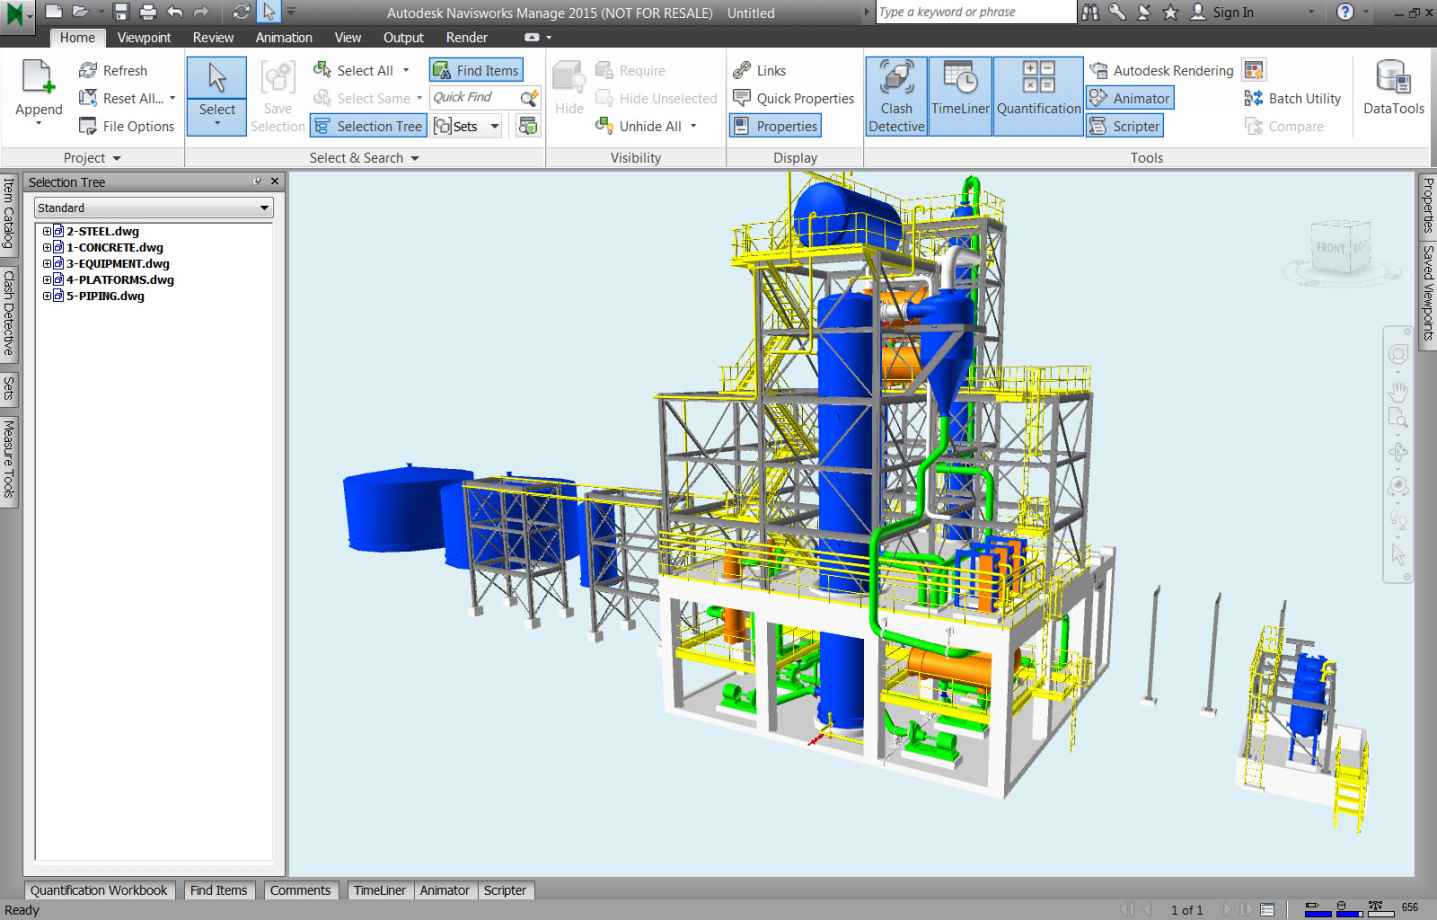Click the binoculars search icon in title bar
Viewport: 1437px width, 920px height.
coord(1090,12)
